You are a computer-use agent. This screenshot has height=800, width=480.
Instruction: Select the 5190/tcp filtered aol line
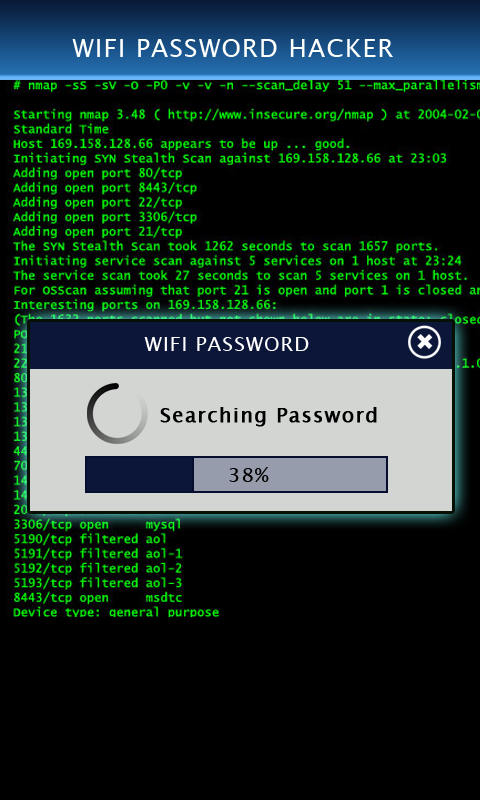pyautogui.click(x=90, y=539)
